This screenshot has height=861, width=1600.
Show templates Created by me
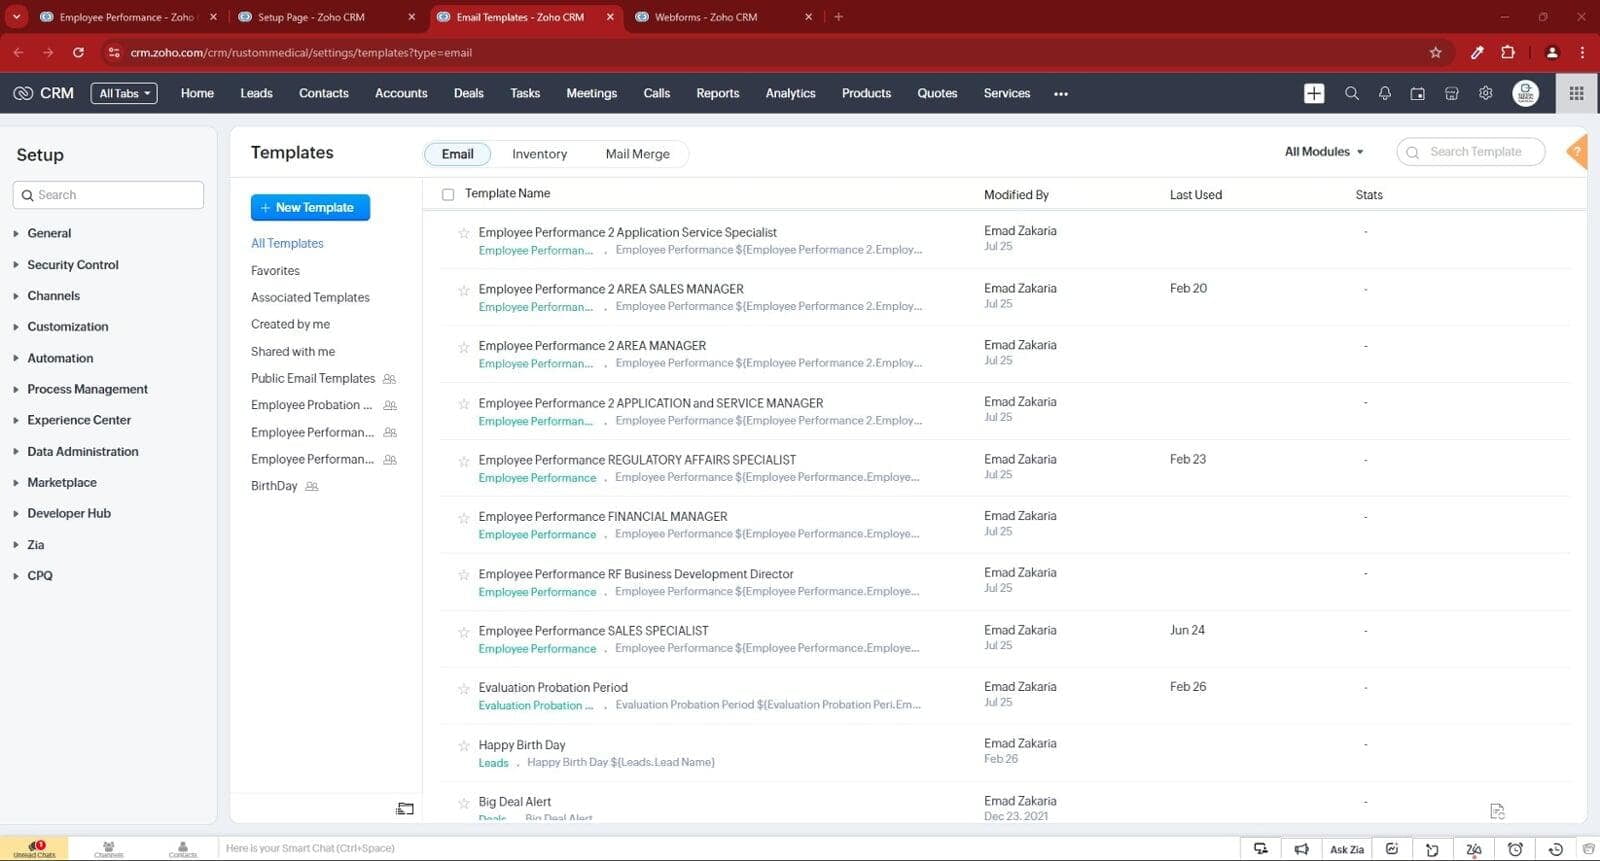tap(290, 324)
